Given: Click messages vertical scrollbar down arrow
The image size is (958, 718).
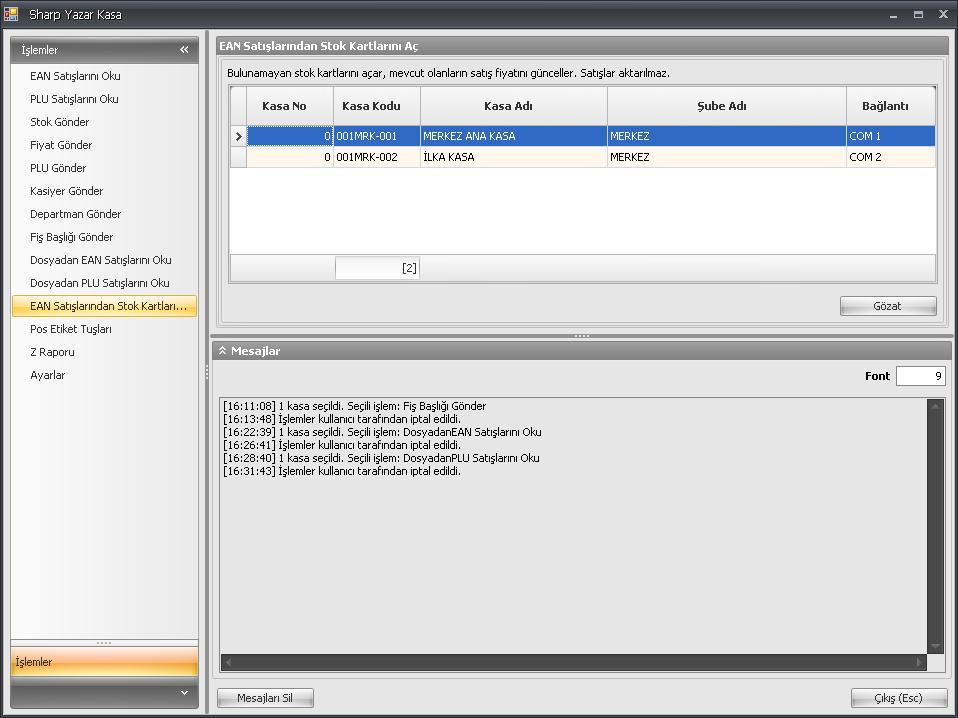Looking at the screenshot, I should [935, 647].
